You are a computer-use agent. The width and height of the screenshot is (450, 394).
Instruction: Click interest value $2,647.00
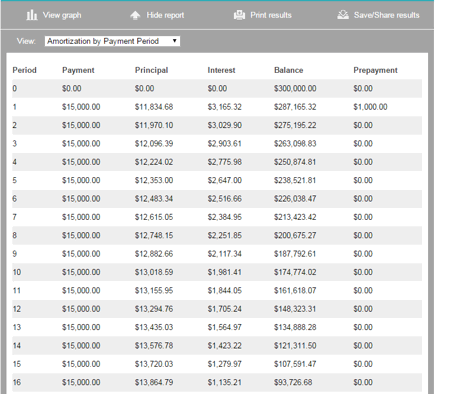pyautogui.click(x=224, y=180)
